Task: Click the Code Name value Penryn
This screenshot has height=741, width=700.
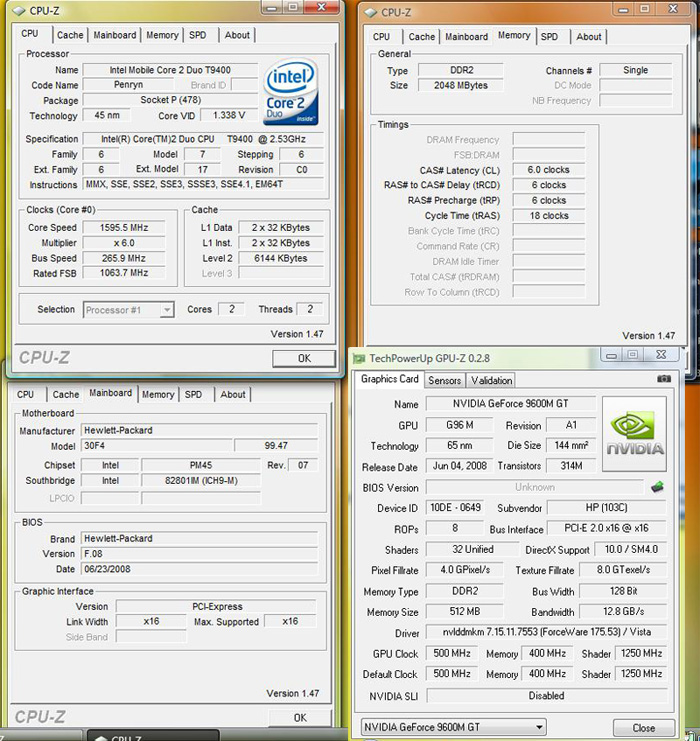Action: pos(128,85)
